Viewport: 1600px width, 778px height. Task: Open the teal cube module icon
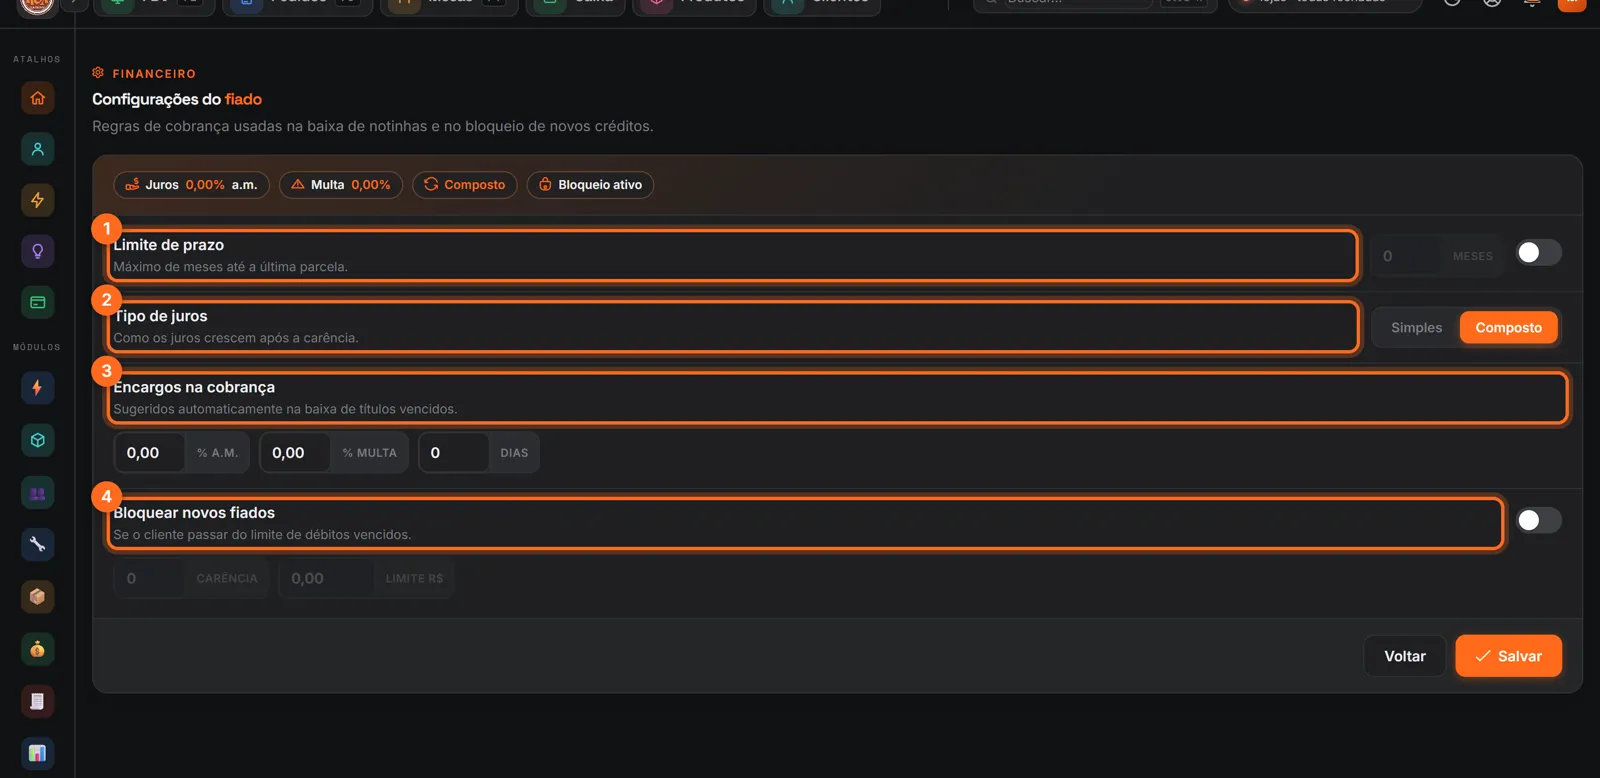38,440
